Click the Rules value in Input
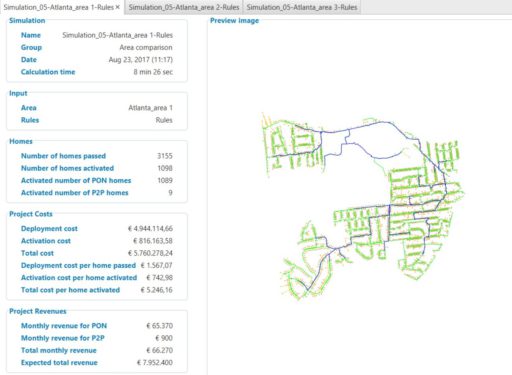This screenshot has height=375, width=512. coord(164,120)
